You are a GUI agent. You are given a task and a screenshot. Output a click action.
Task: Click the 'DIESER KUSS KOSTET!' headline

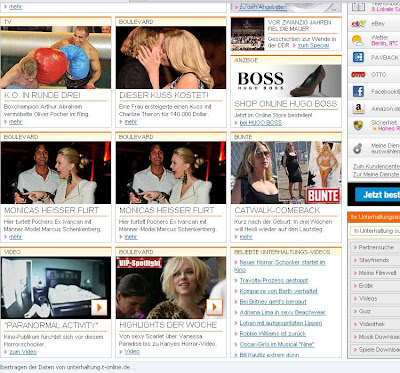click(x=164, y=95)
